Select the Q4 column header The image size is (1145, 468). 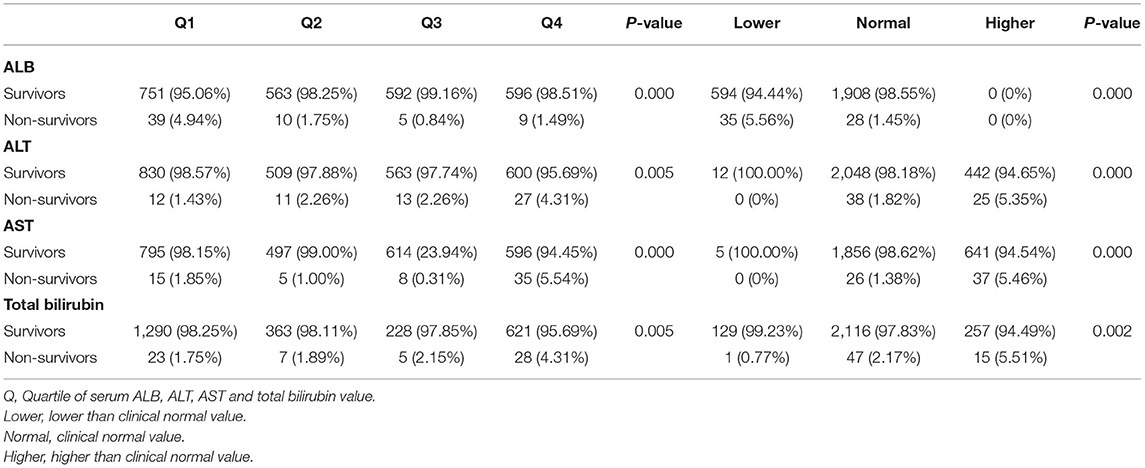click(552, 22)
